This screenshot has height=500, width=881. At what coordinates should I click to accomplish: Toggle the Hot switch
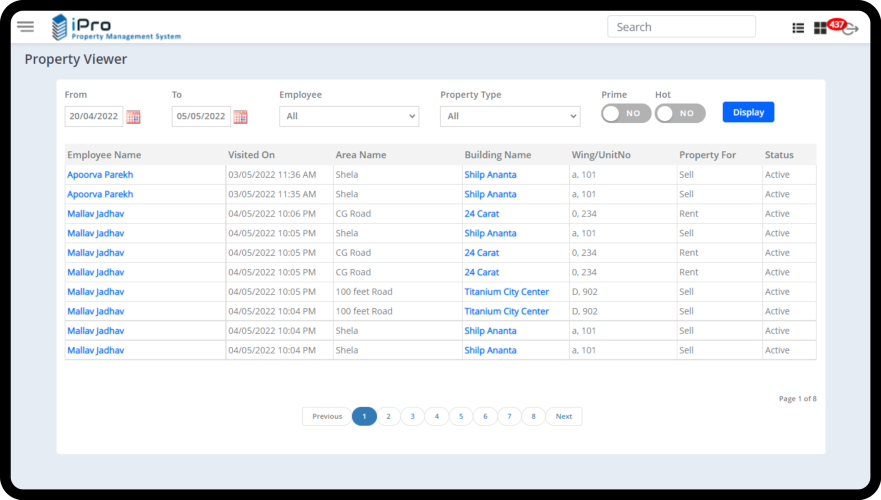tap(680, 114)
